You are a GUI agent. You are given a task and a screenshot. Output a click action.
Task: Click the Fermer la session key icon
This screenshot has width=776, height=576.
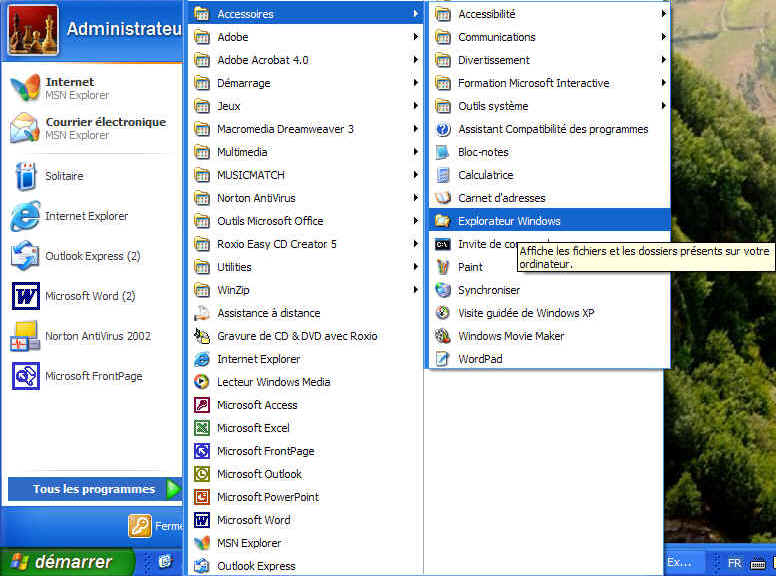click(140, 526)
